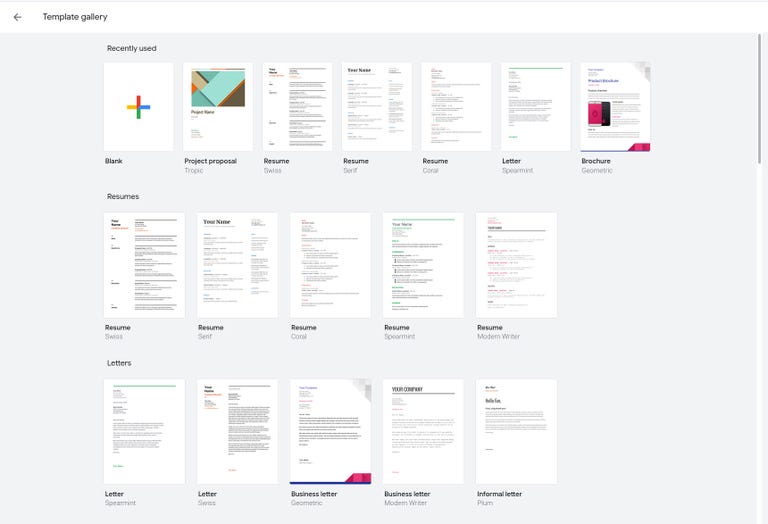Pick Resume Serif in Resumes section
The width and height of the screenshot is (768, 524).
pos(237,265)
